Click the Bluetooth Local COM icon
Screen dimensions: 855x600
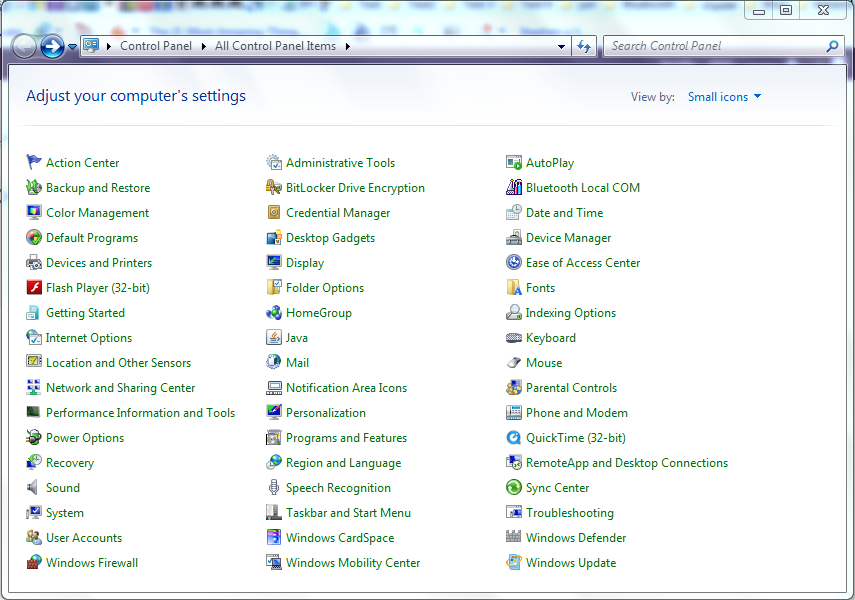pos(514,187)
